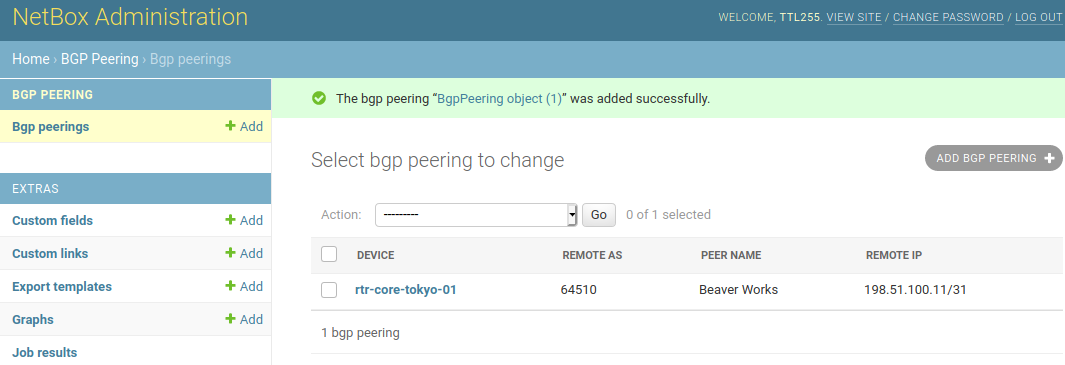Open the EXTRAS sidebar section header
Screen dimensions: 1065x365
35,188
